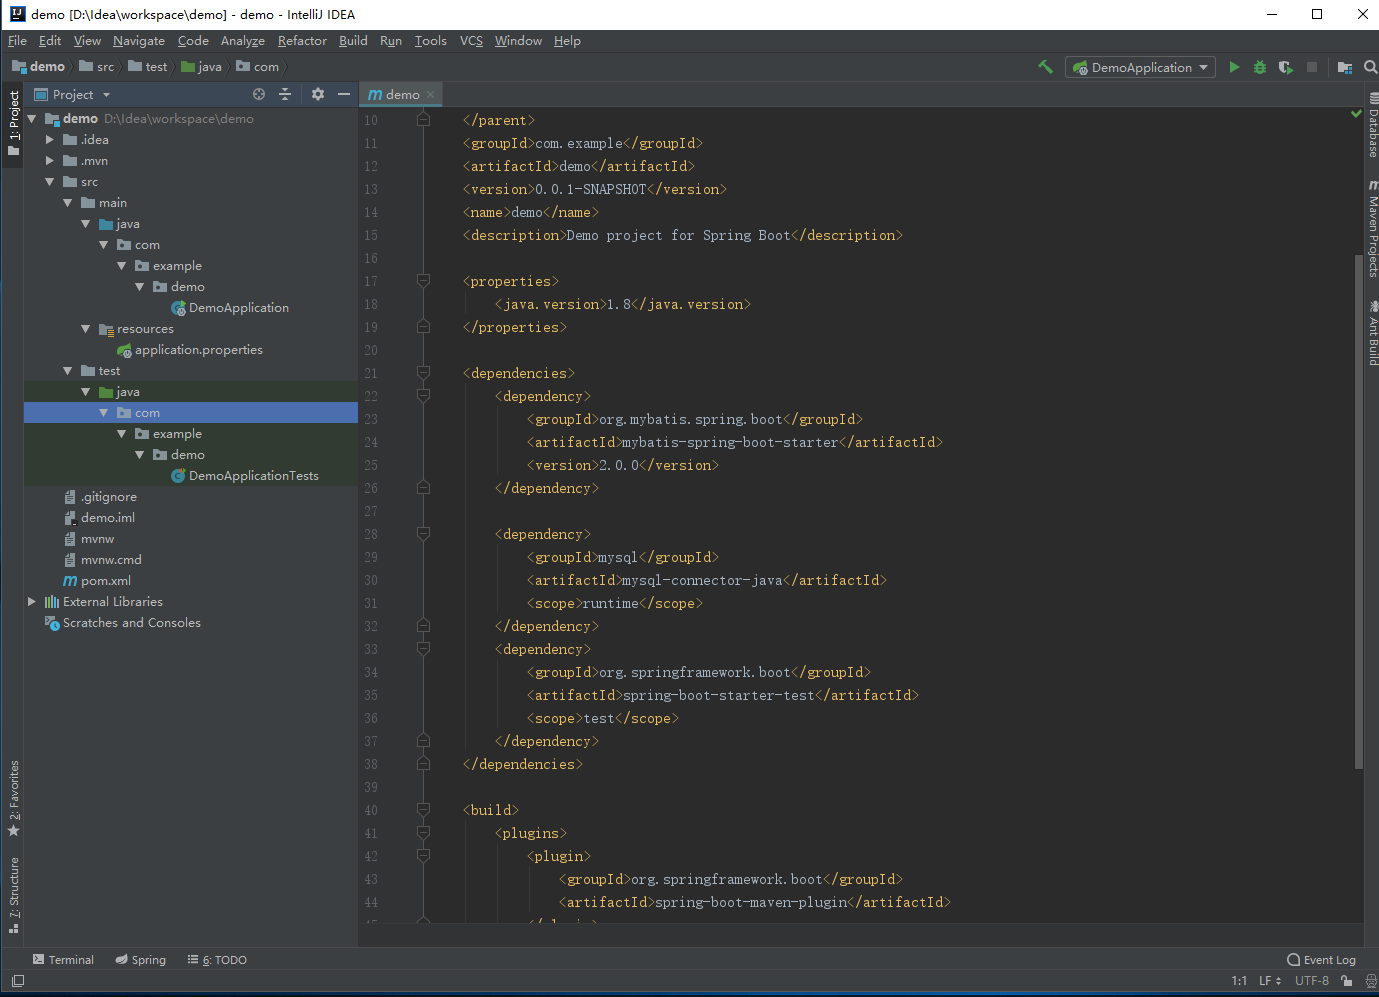Open the Terminal tool window
The width and height of the screenshot is (1379, 997).
coord(63,959)
